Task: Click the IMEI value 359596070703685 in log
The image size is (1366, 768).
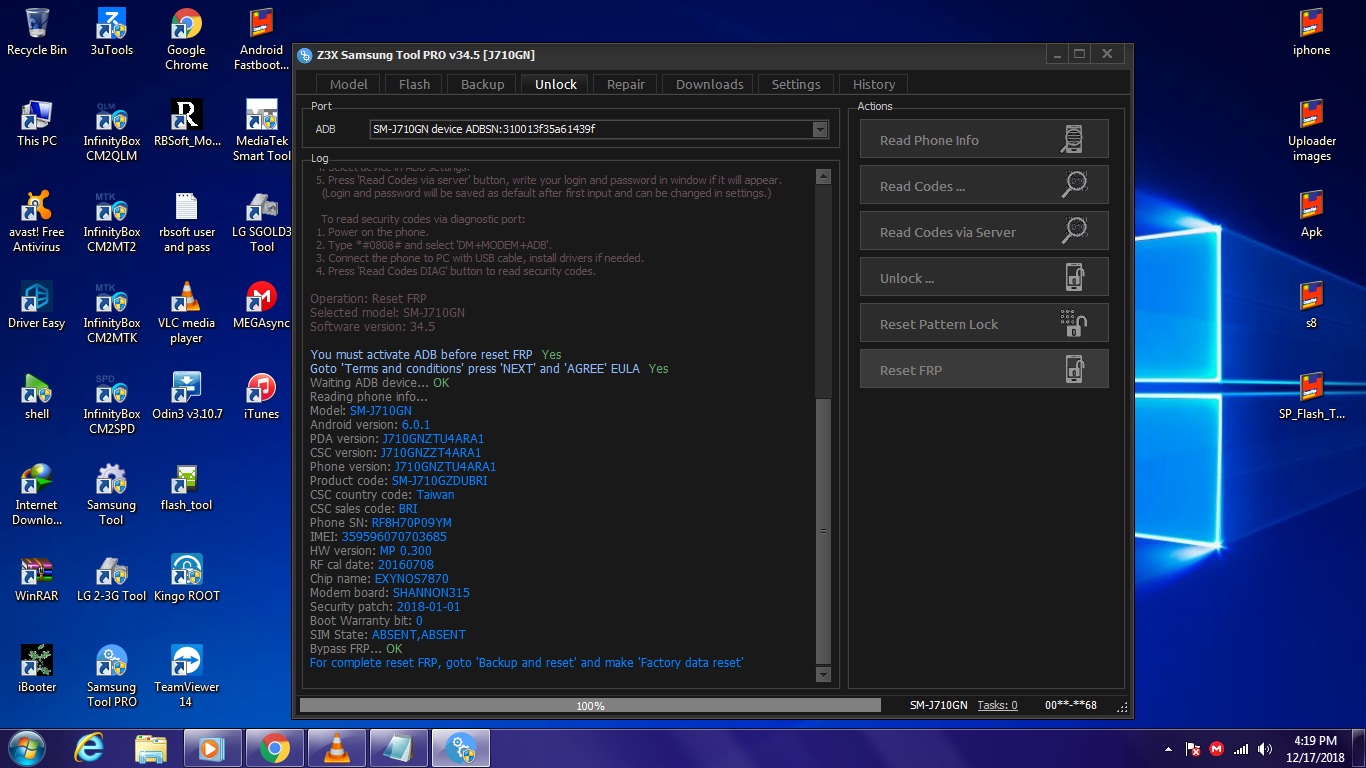Action: click(394, 537)
